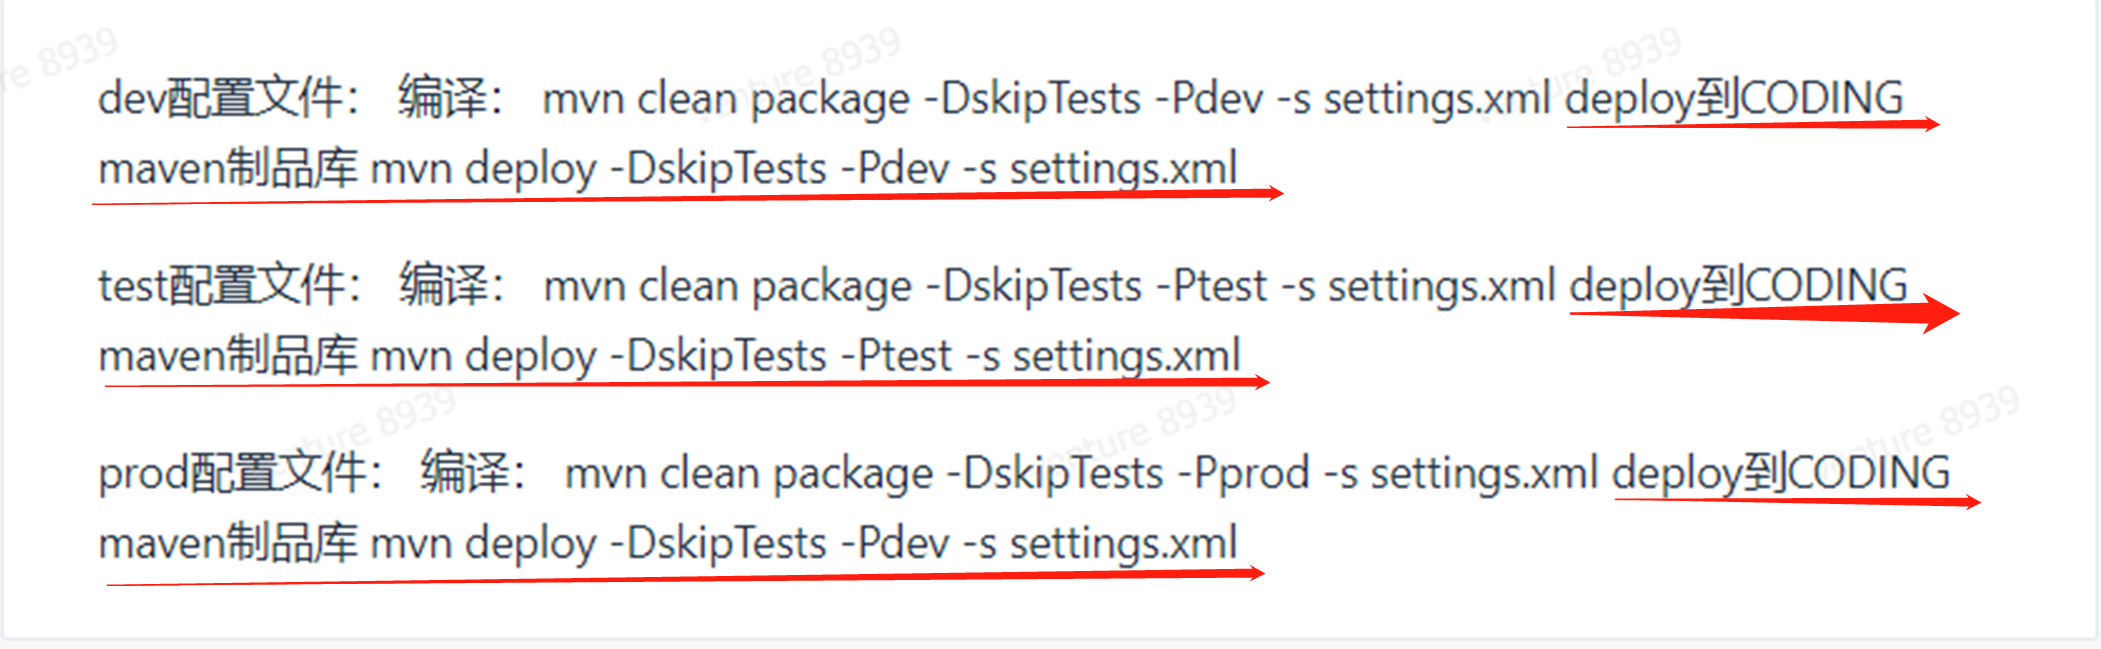The height and width of the screenshot is (649, 2101).
Task: Click "clean" in the prod mvn command
Action: pos(710,473)
